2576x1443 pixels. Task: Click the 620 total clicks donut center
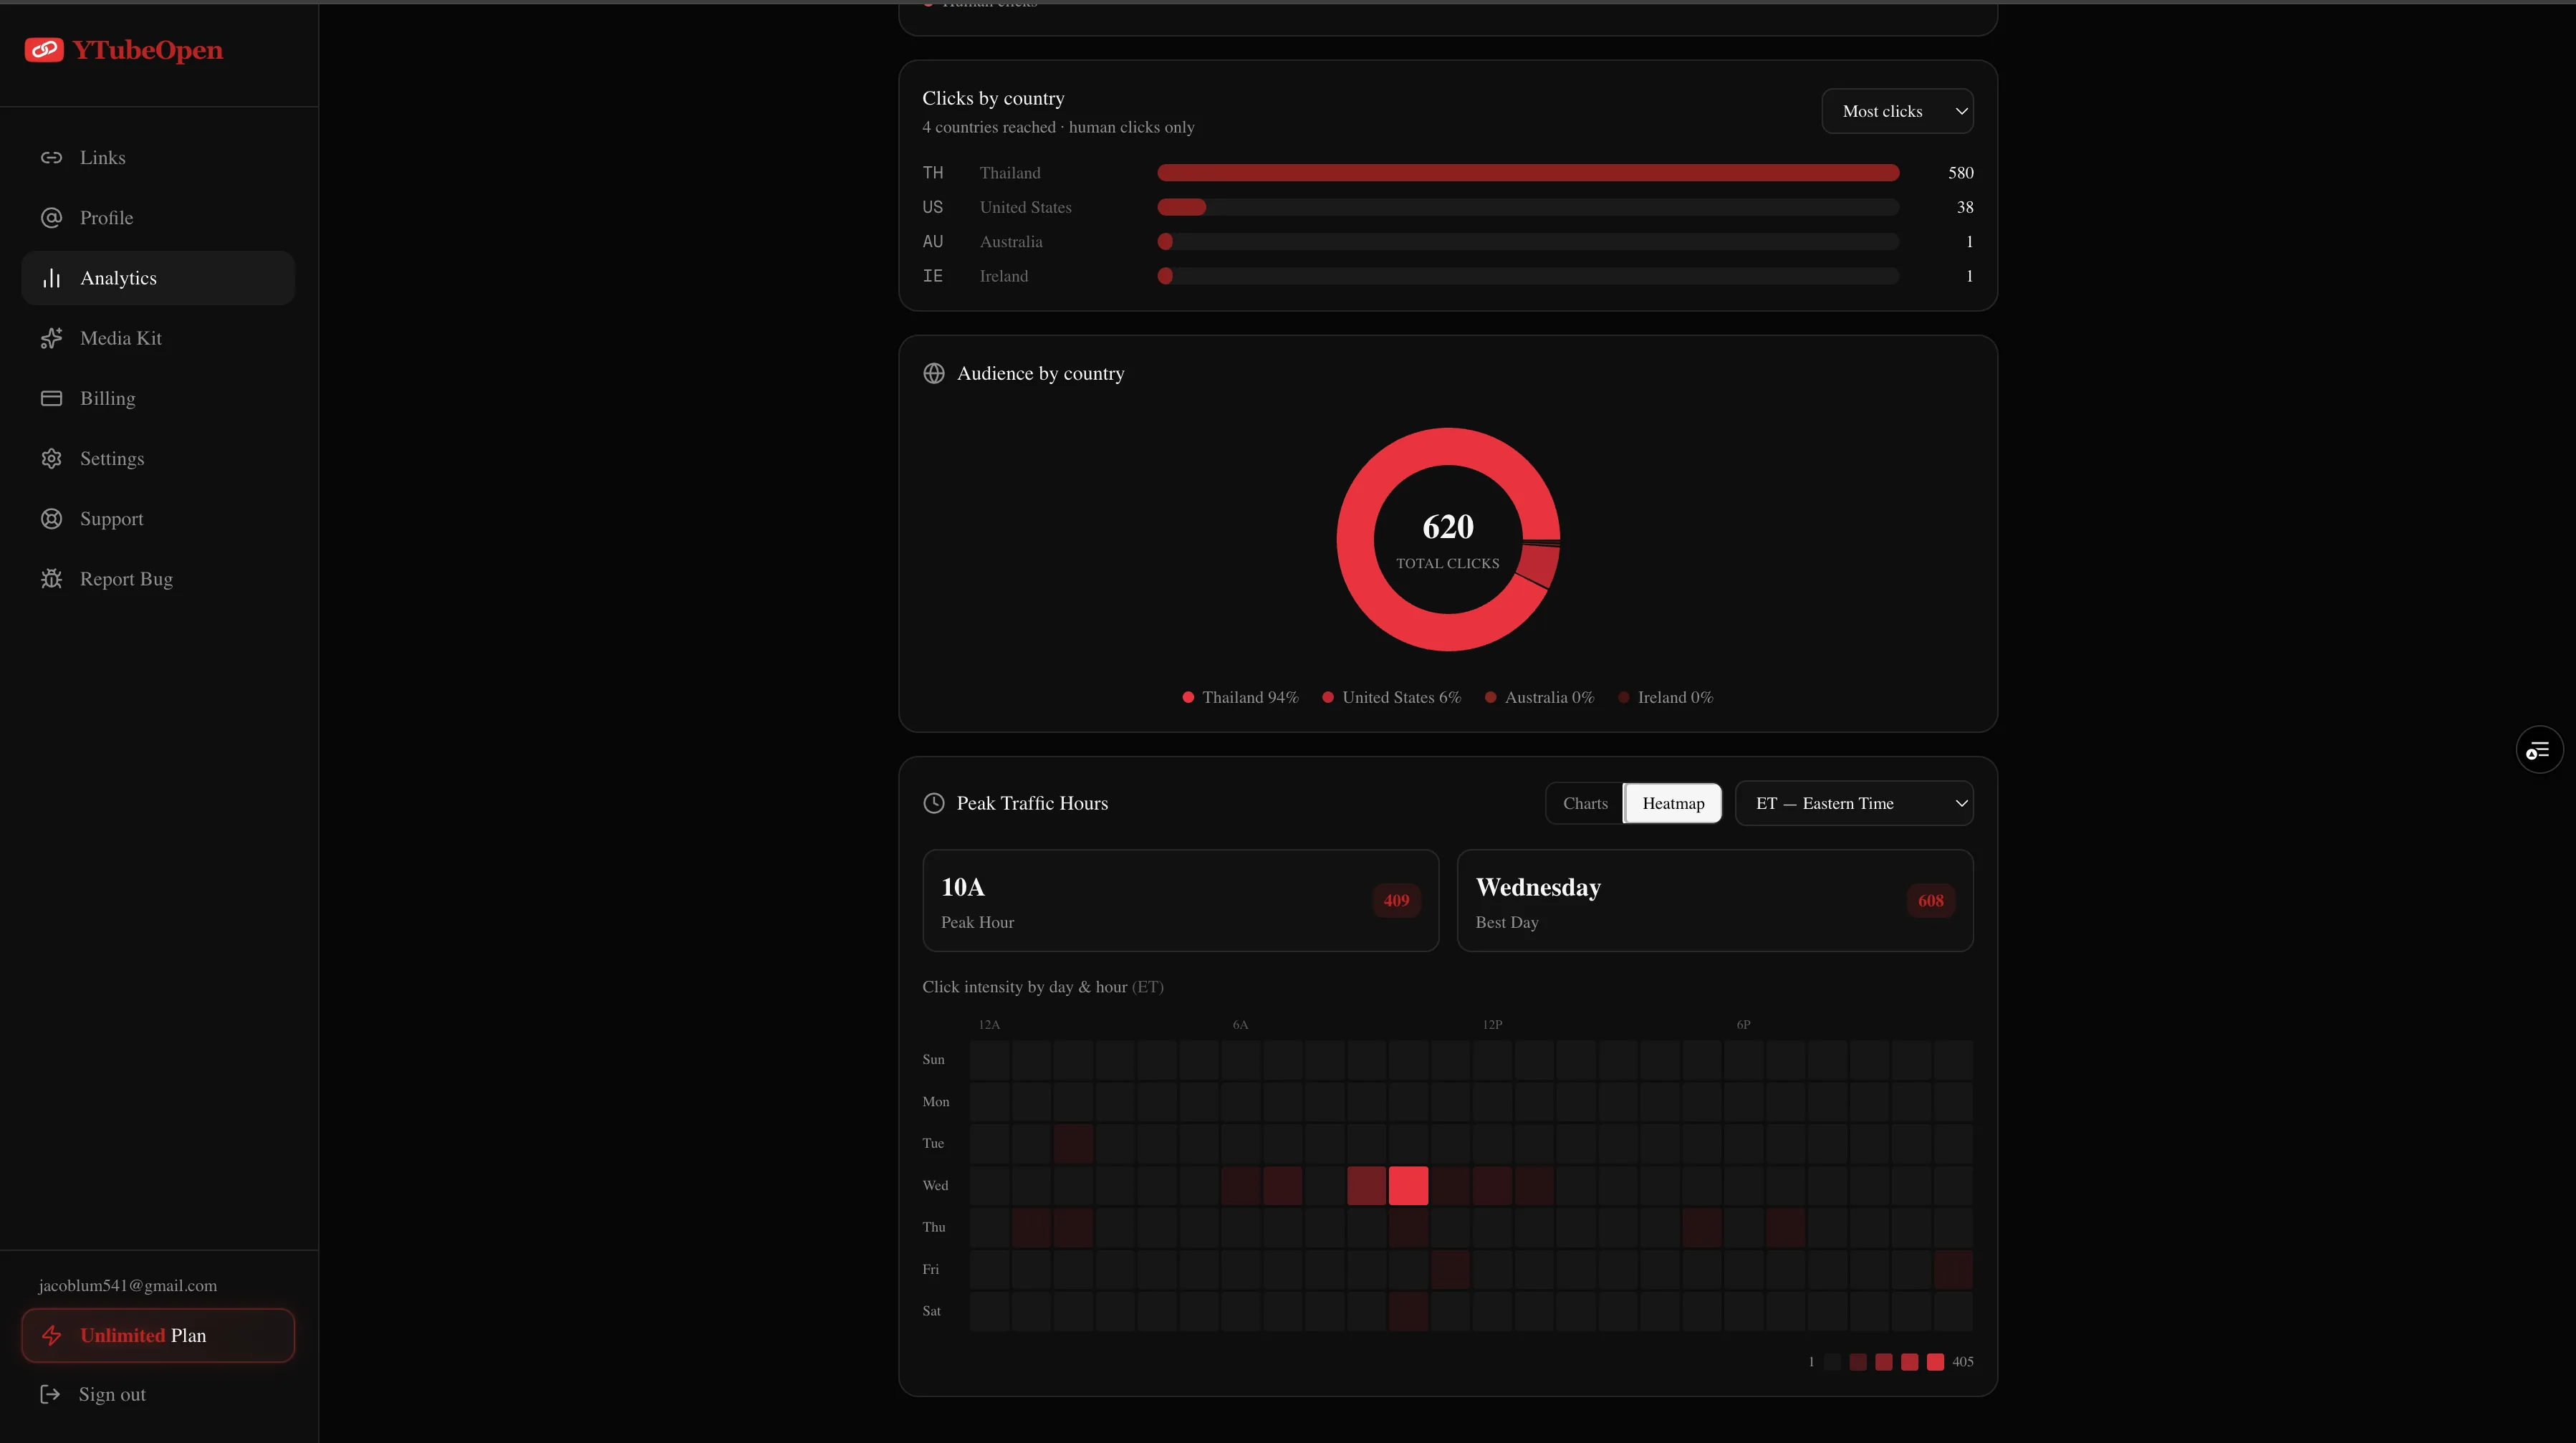click(x=1448, y=540)
